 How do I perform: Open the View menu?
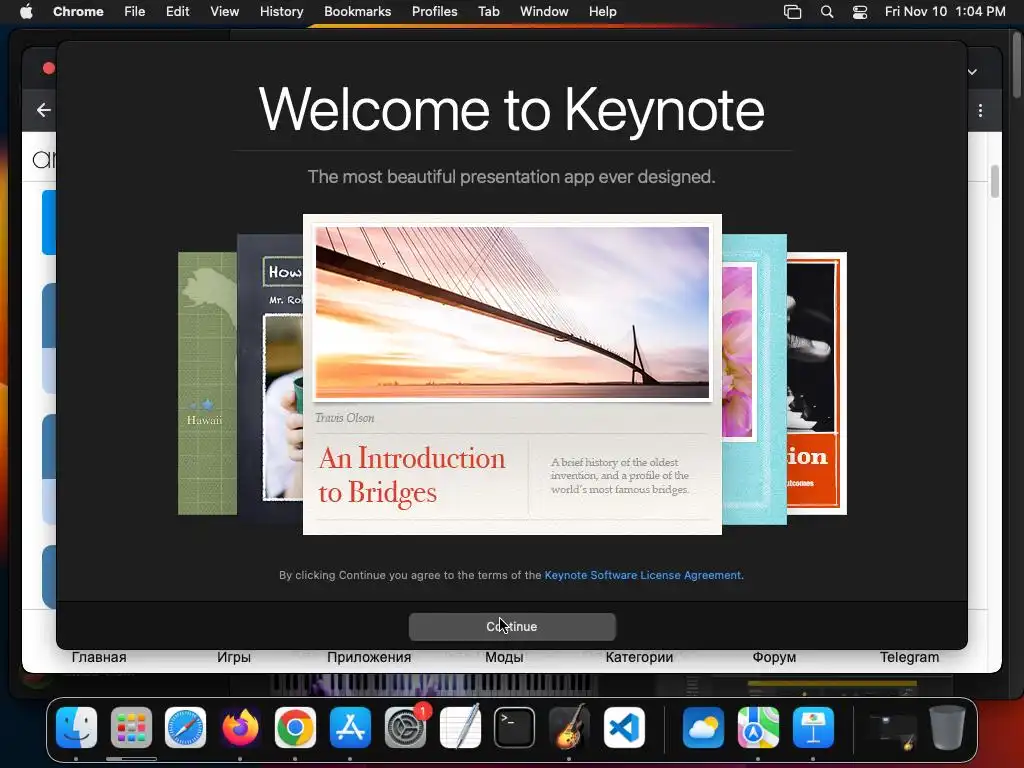point(224,12)
